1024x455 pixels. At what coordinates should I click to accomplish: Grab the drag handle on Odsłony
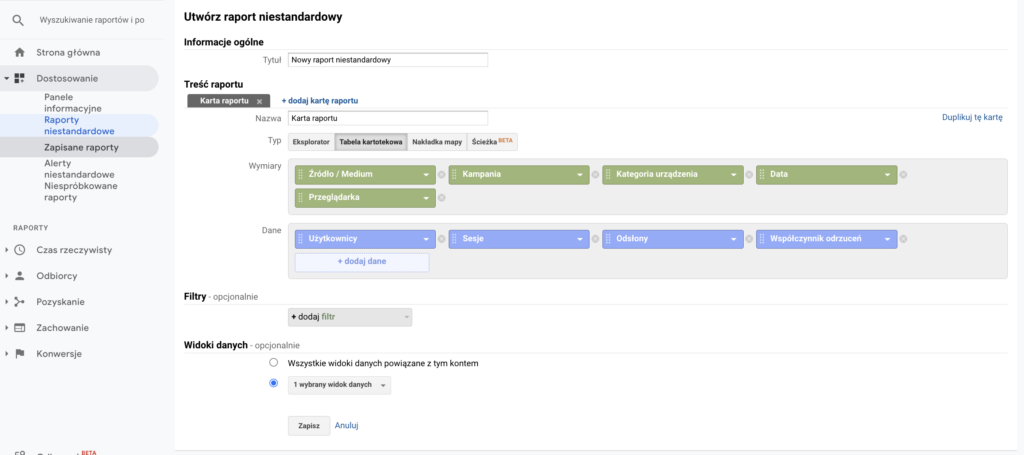(609, 239)
